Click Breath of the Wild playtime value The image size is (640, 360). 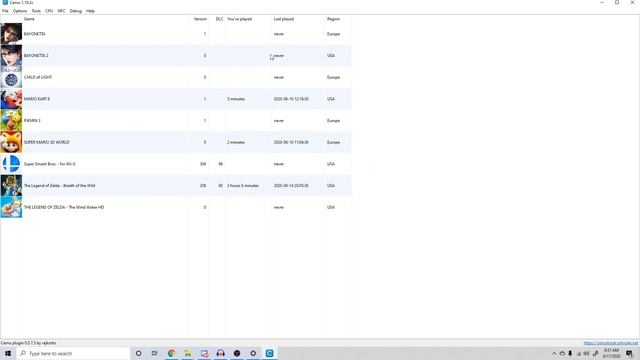click(x=243, y=185)
